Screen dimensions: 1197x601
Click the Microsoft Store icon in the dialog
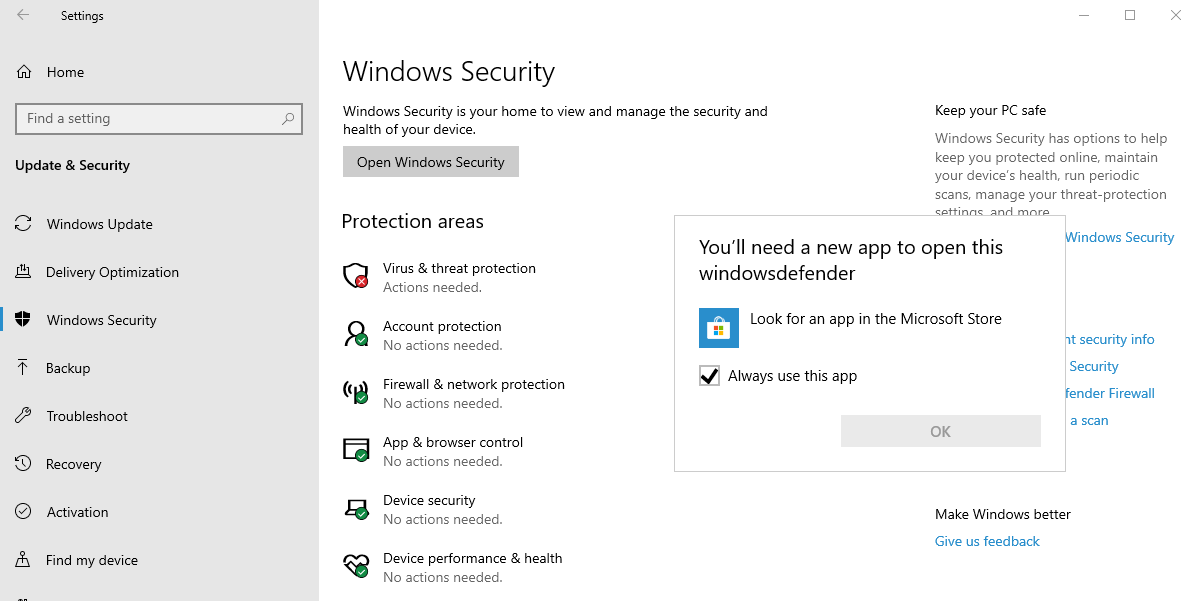point(718,328)
